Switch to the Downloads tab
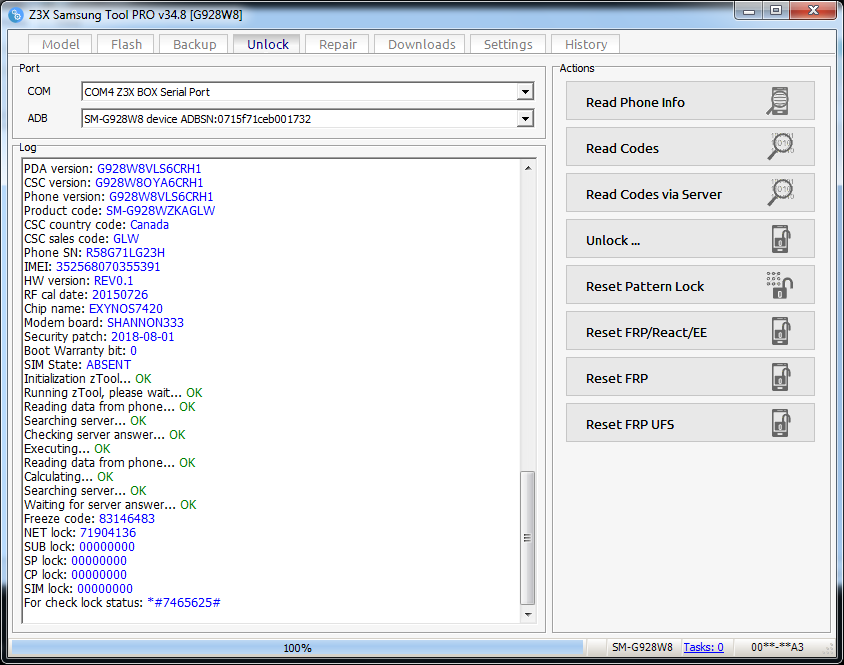This screenshot has width=844, height=665. point(421,44)
